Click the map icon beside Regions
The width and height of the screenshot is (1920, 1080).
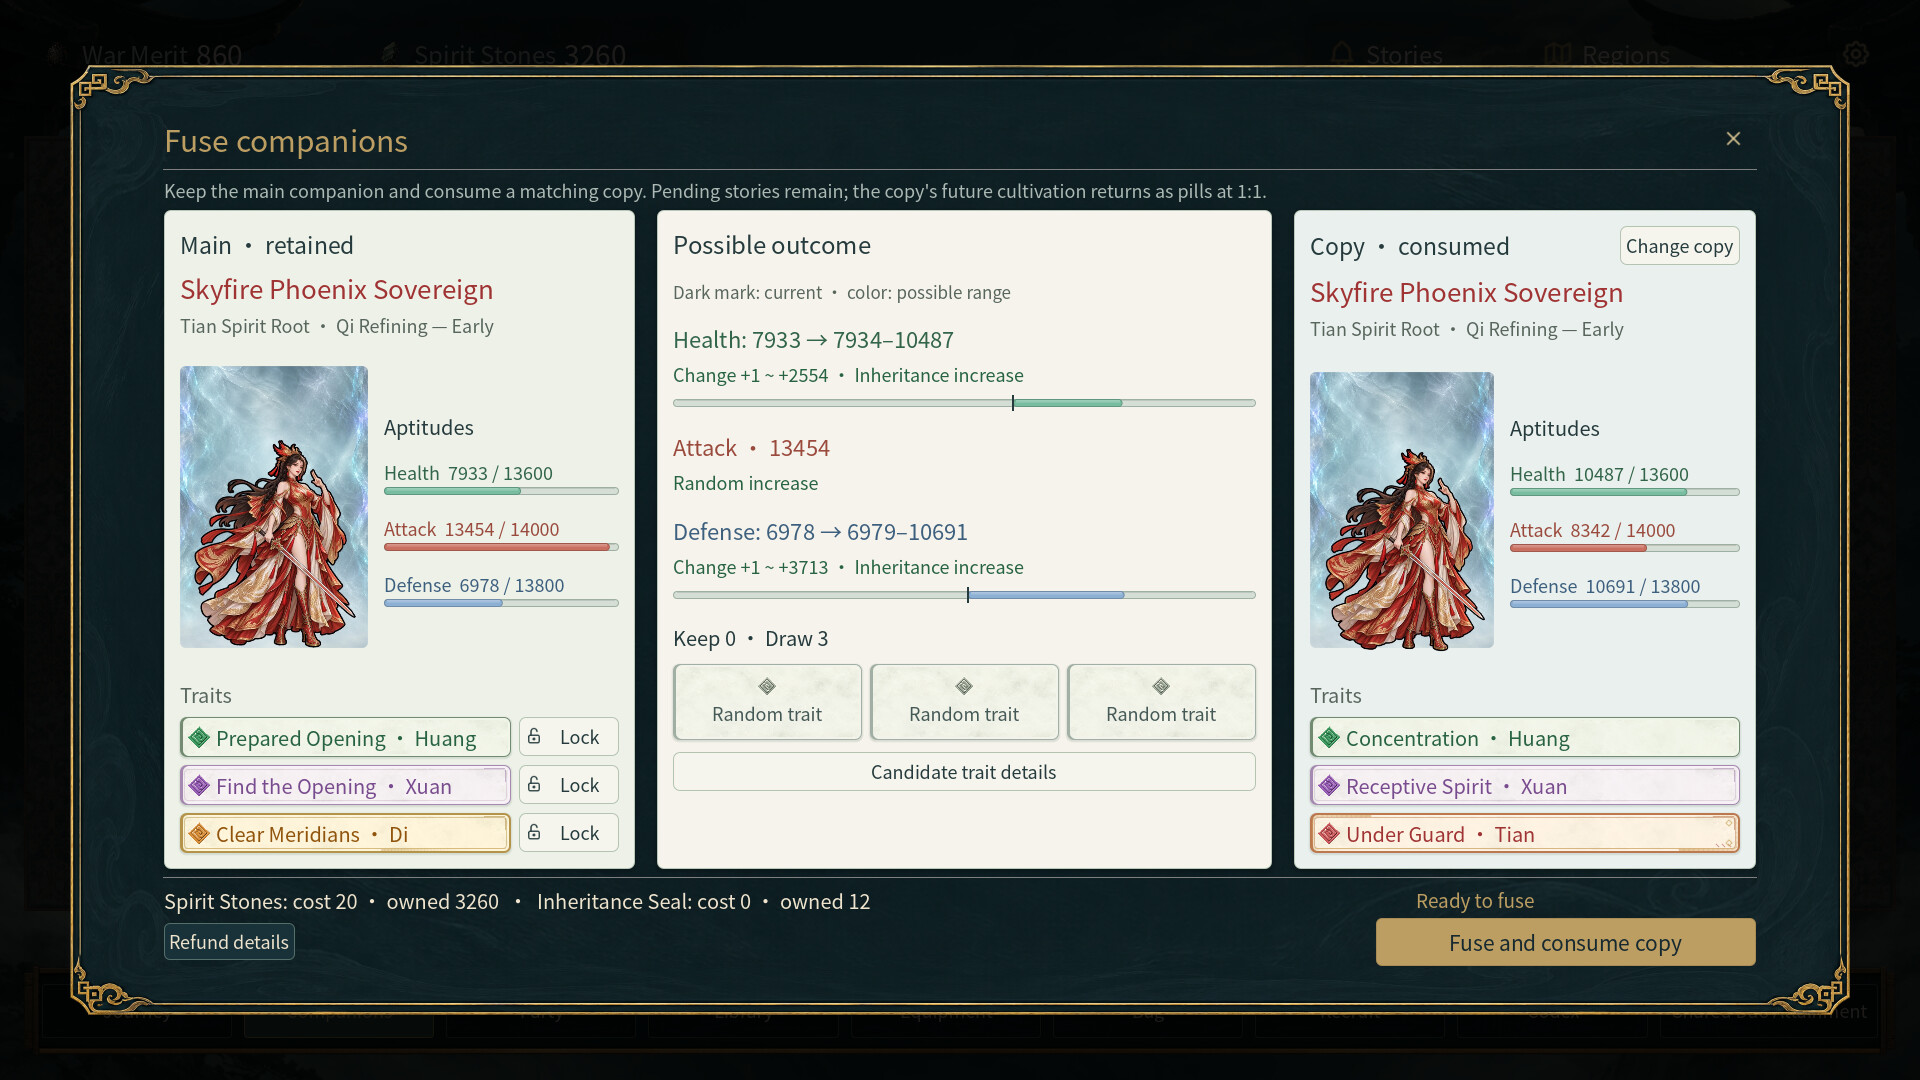pyautogui.click(x=1558, y=54)
